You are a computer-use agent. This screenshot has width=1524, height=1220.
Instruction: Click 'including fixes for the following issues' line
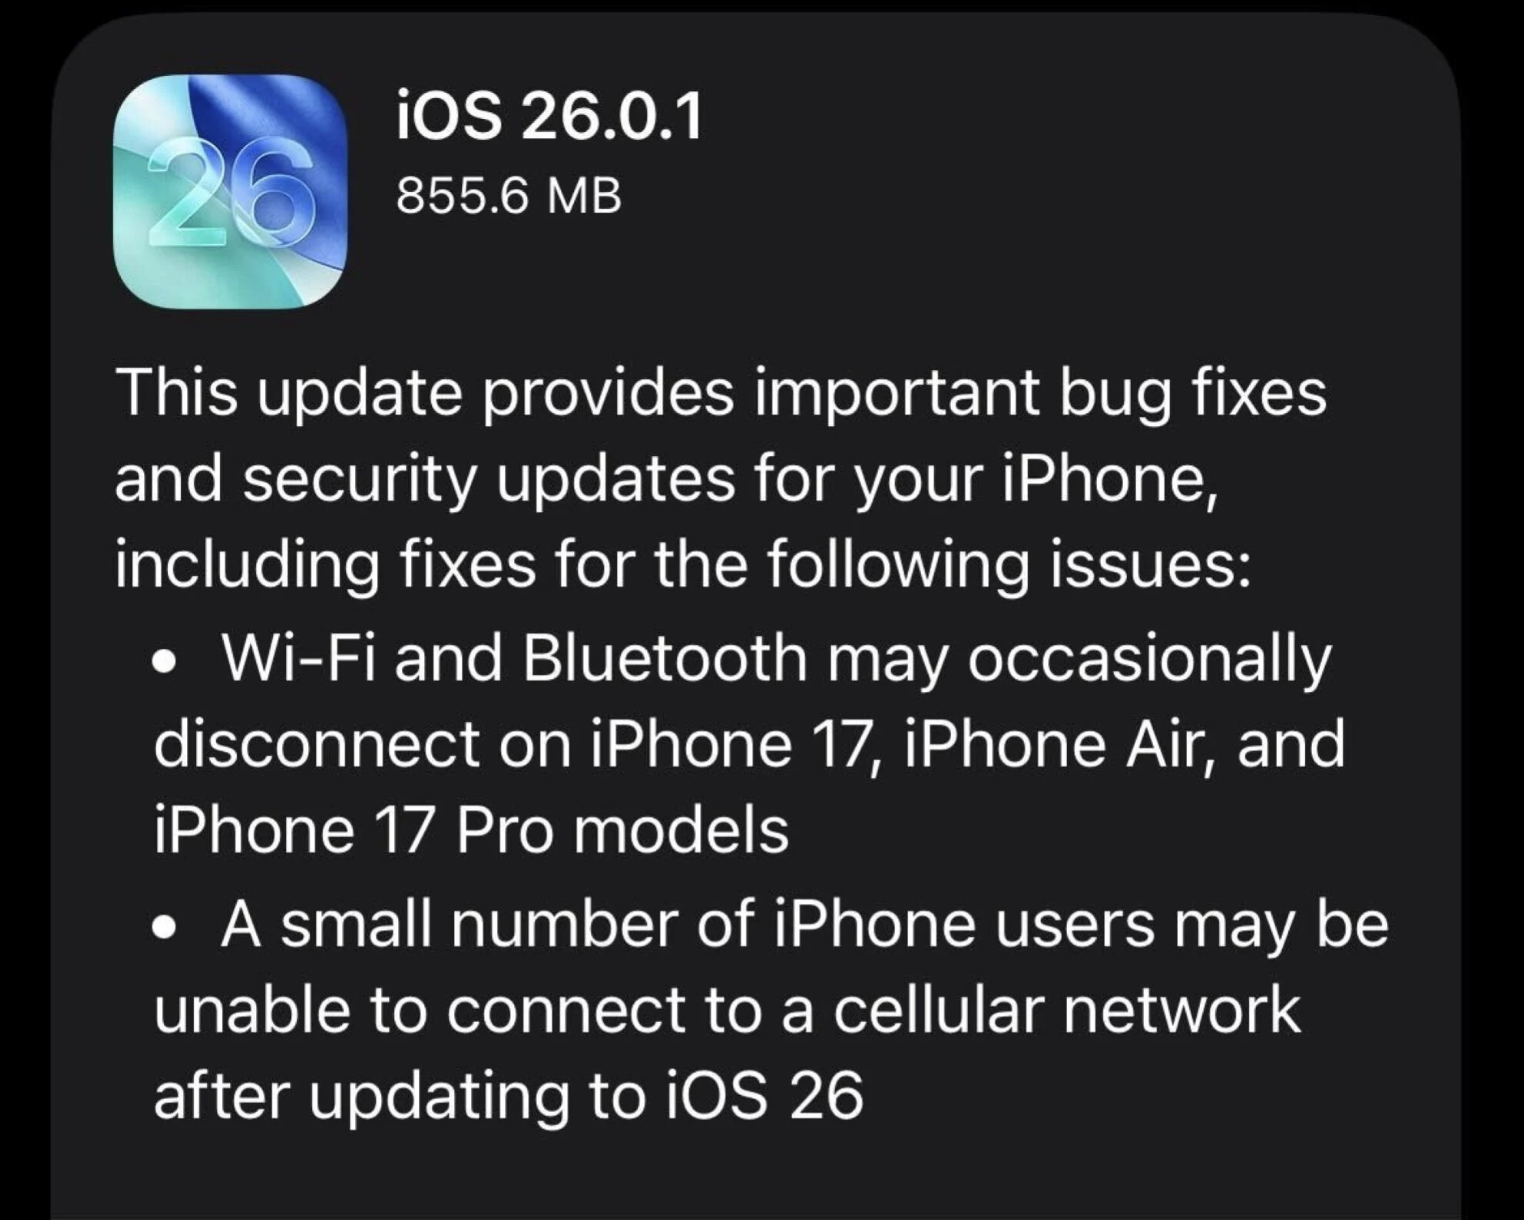[x=683, y=565]
